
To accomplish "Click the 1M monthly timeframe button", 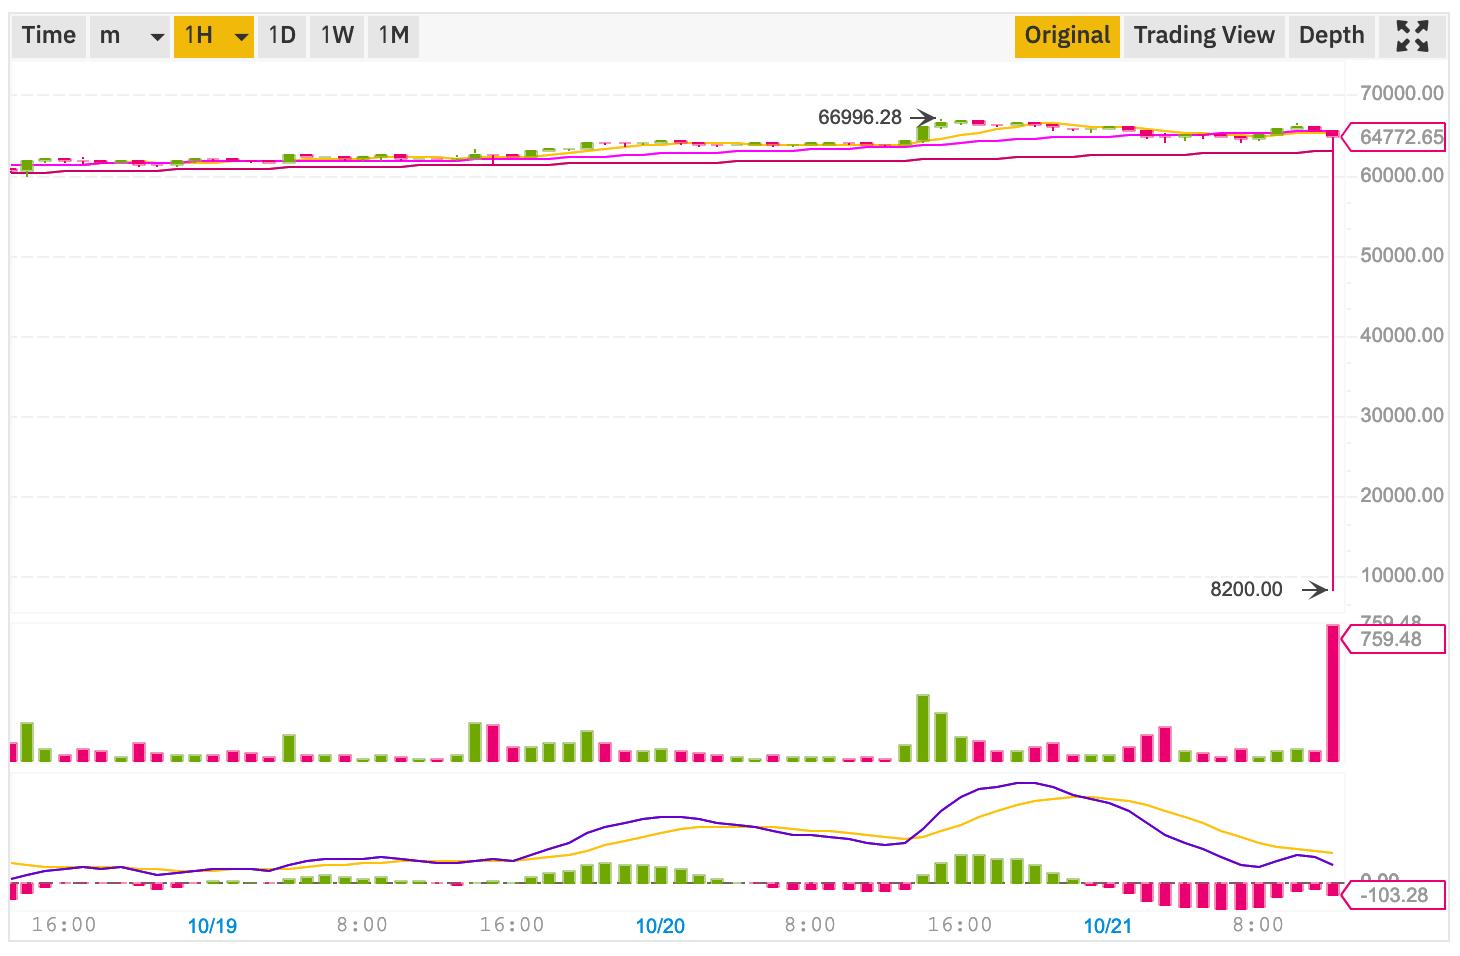I will [393, 35].
